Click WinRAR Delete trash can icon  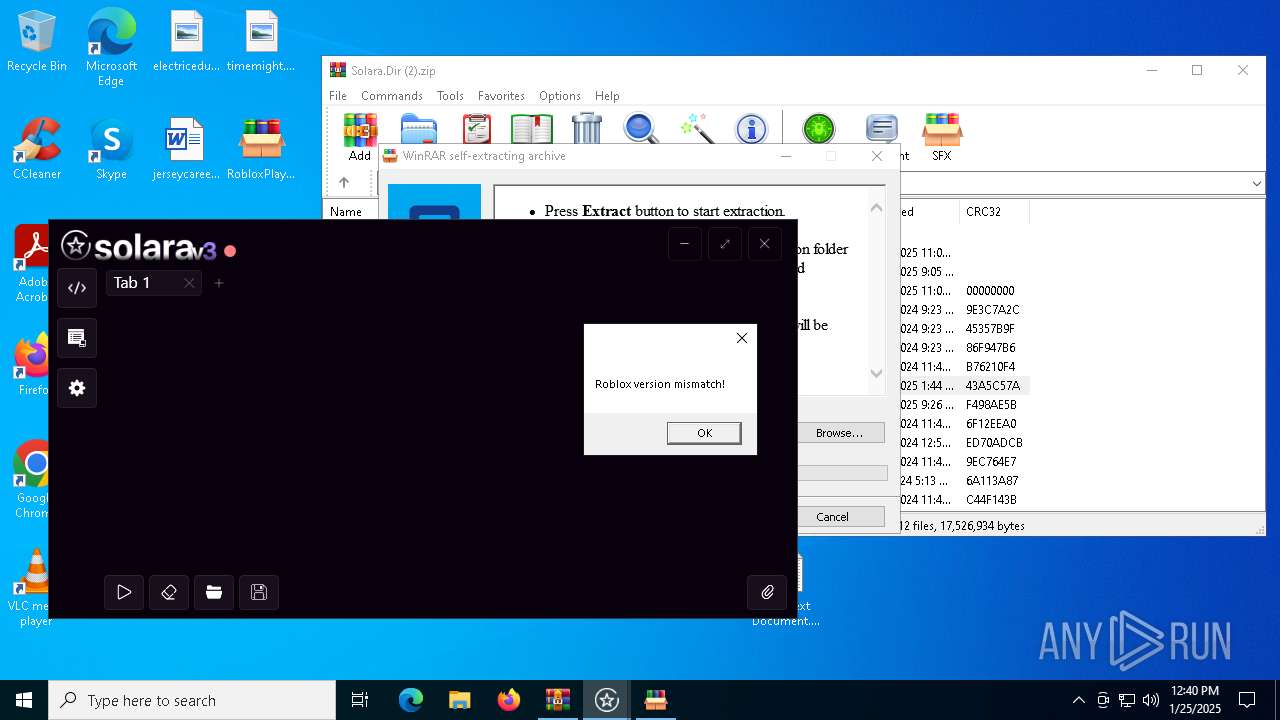587,129
